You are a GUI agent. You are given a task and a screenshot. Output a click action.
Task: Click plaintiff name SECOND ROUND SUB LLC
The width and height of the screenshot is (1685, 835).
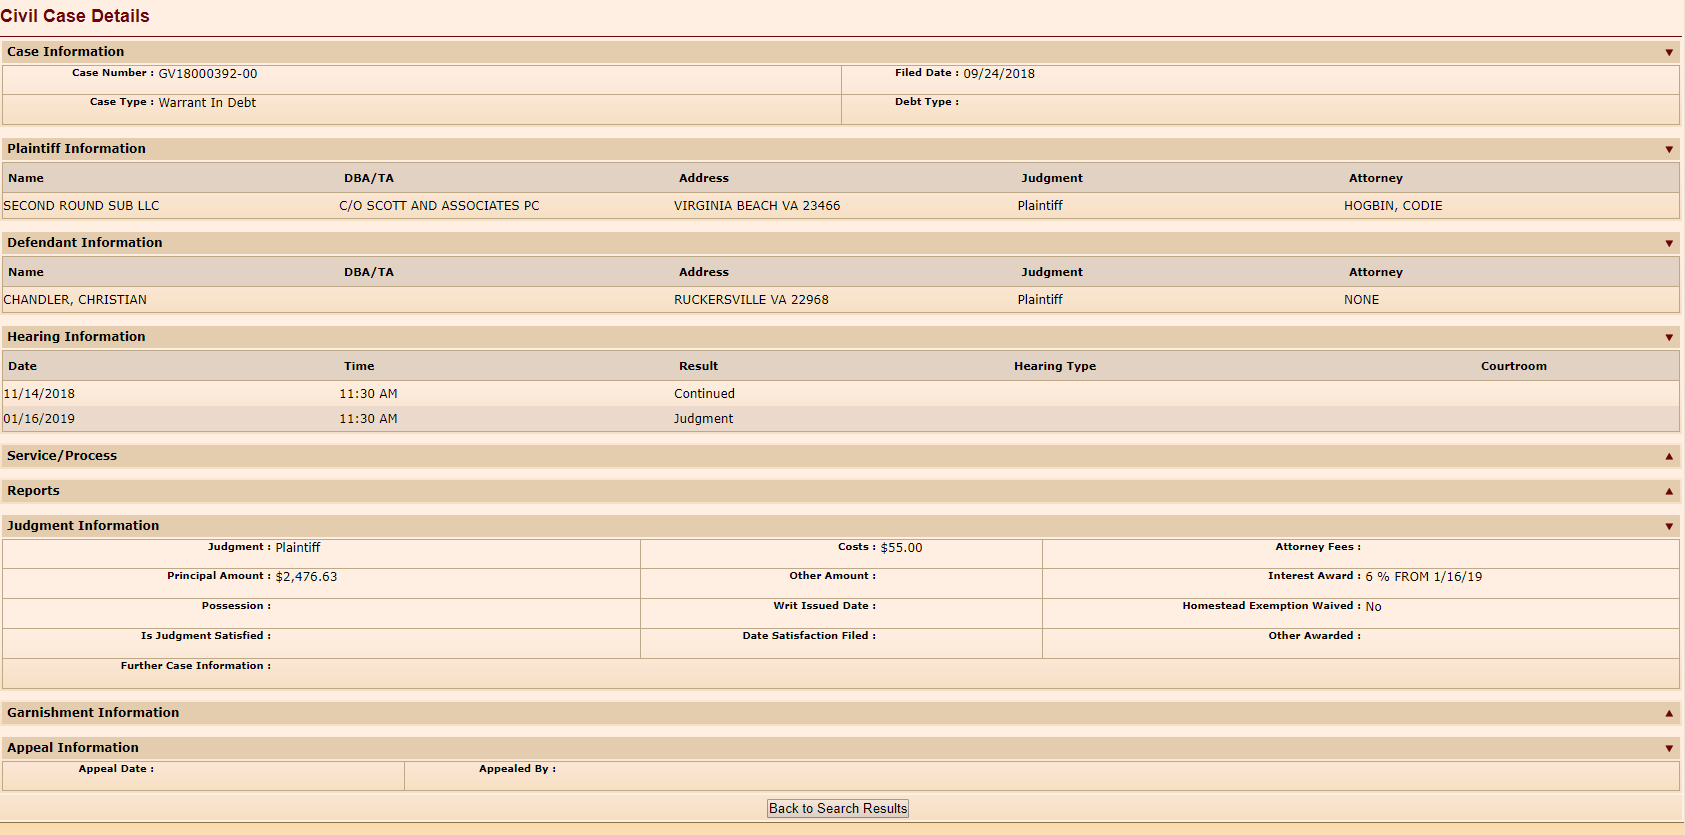tap(81, 206)
